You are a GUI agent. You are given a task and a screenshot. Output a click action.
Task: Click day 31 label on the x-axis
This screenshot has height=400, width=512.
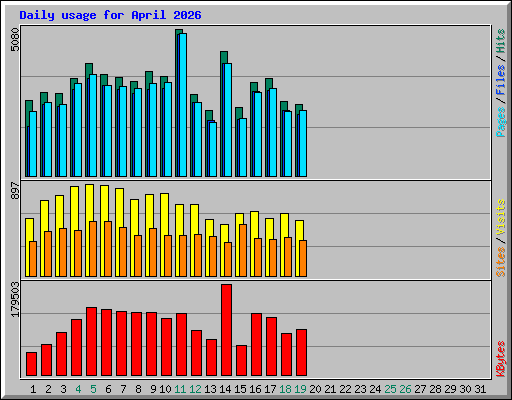pos(480,389)
